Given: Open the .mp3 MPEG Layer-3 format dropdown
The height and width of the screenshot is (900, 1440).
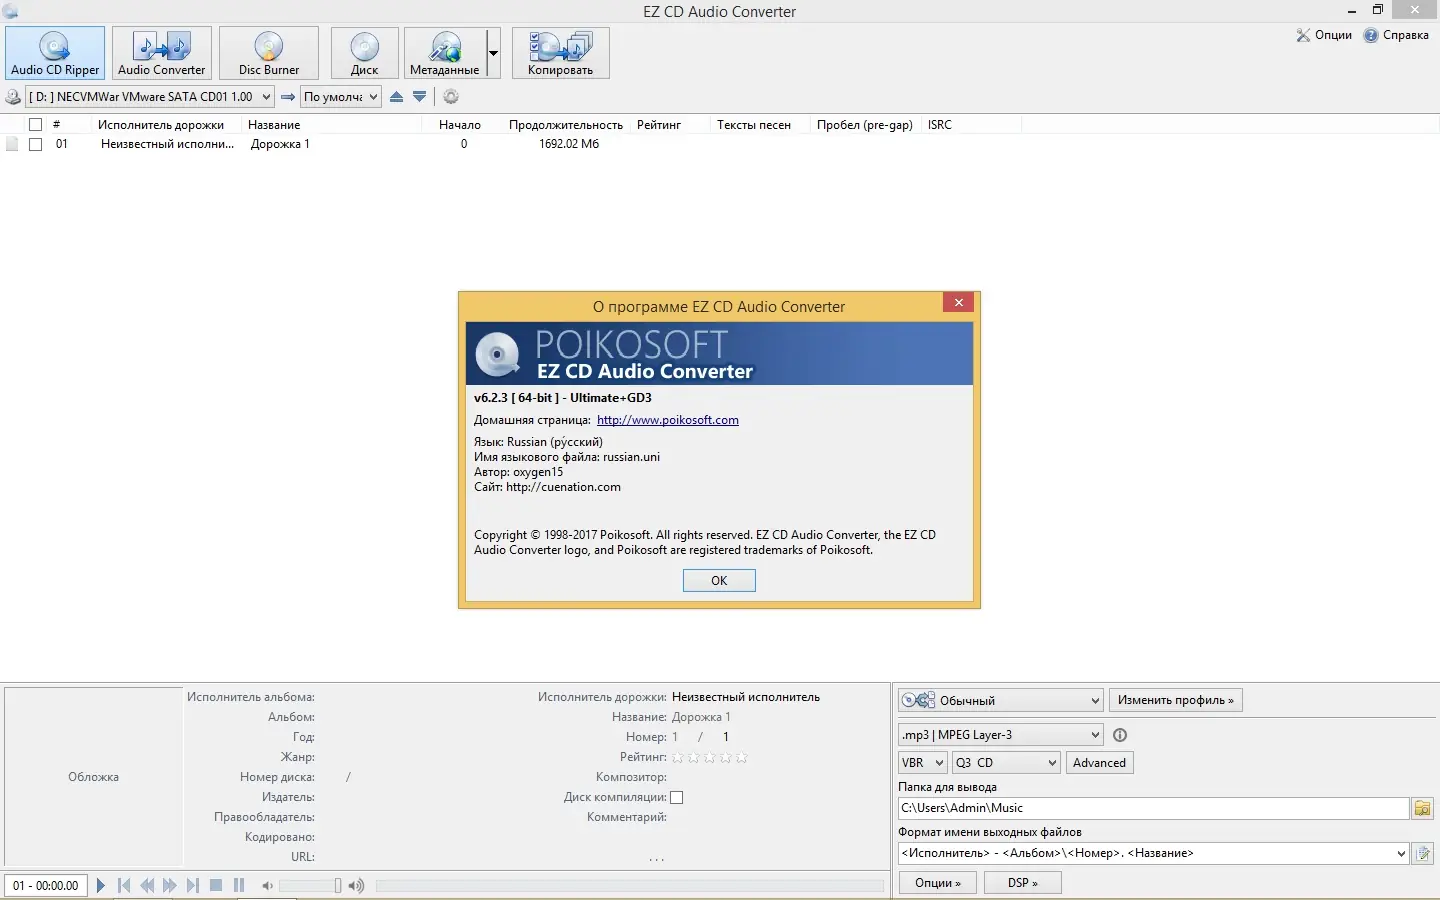Looking at the screenshot, I should click(1000, 735).
